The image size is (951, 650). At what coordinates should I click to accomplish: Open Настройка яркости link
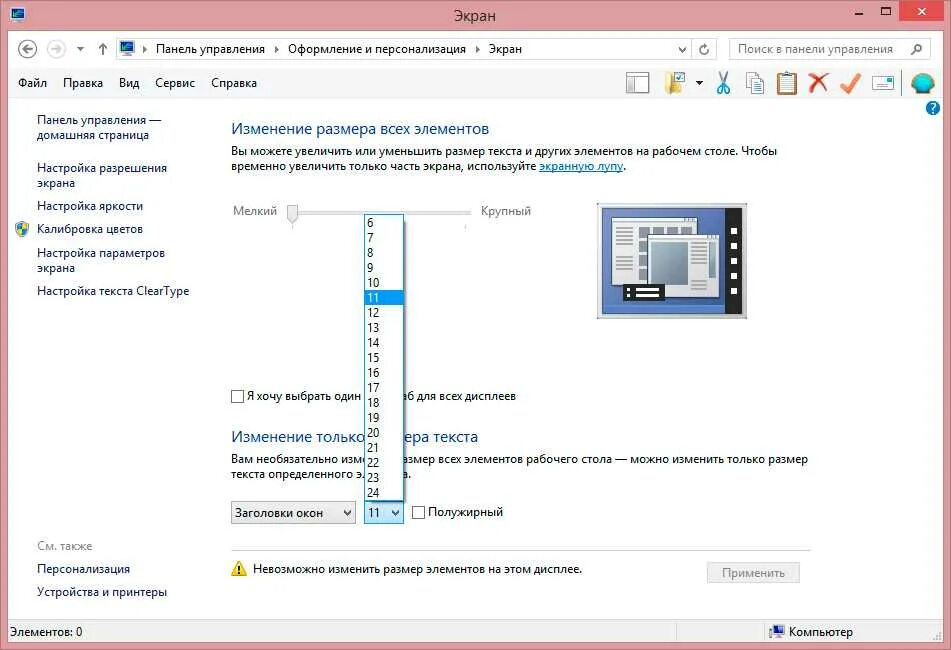coord(90,206)
